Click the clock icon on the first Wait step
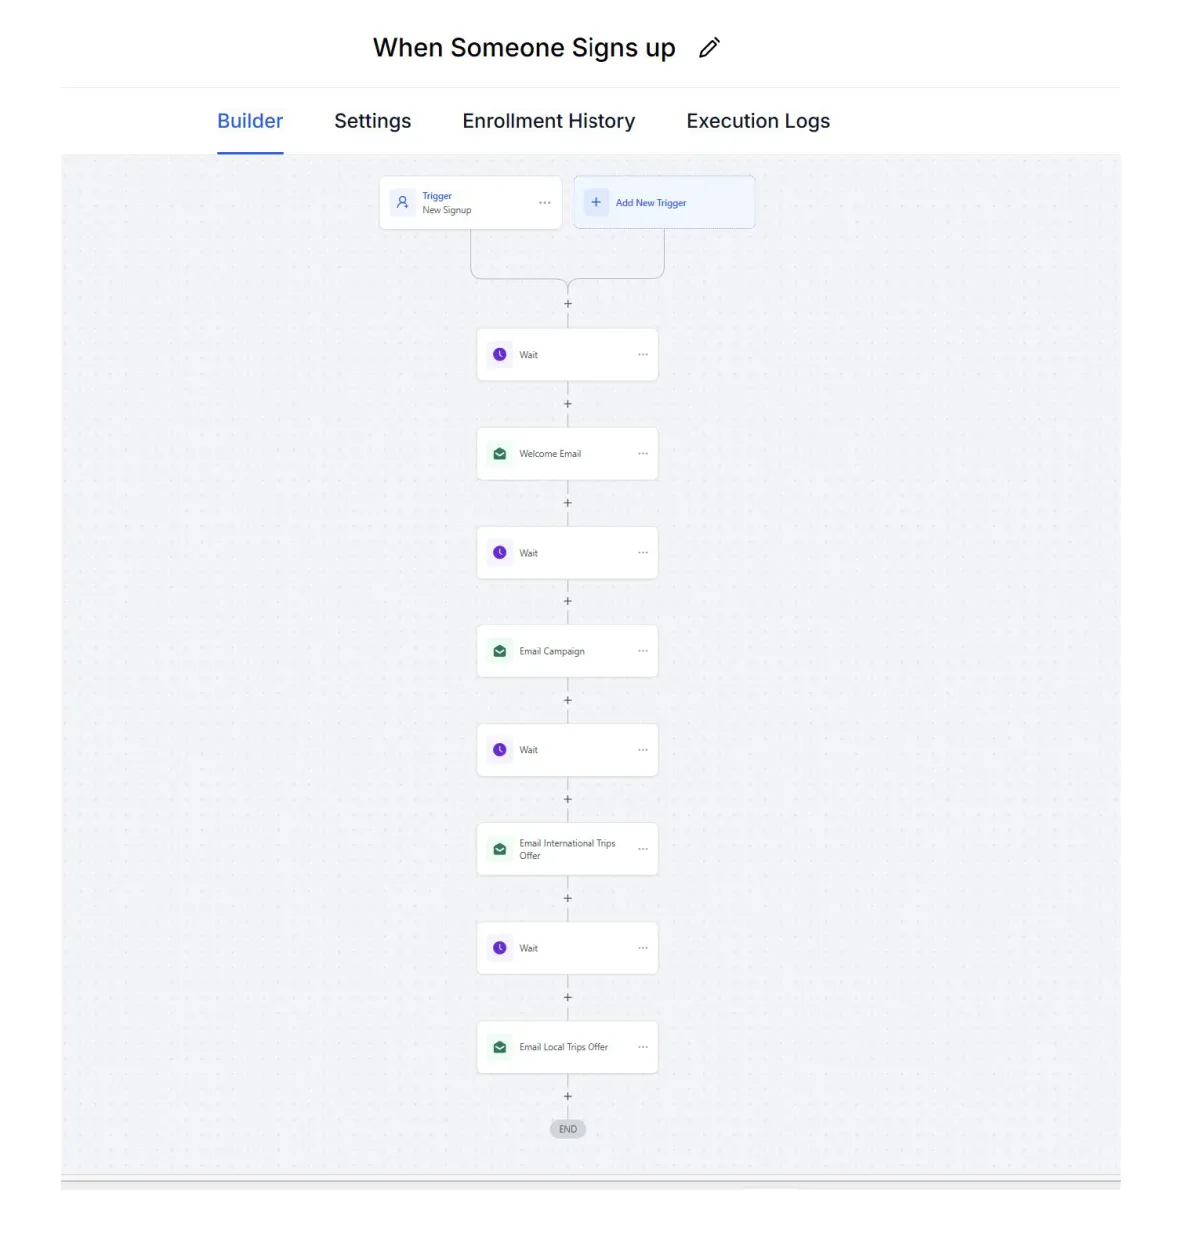Image resolution: width=1200 pixels, height=1254 pixels. [x=500, y=355]
